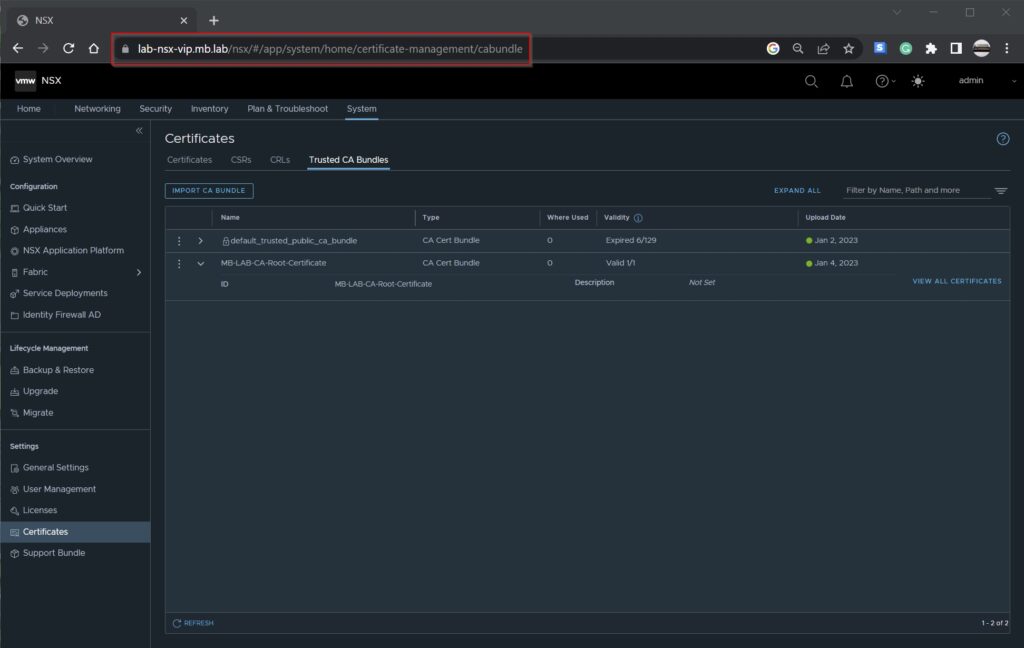
Task: Click the View All Certificates link
Action: pyautogui.click(x=956, y=282)
